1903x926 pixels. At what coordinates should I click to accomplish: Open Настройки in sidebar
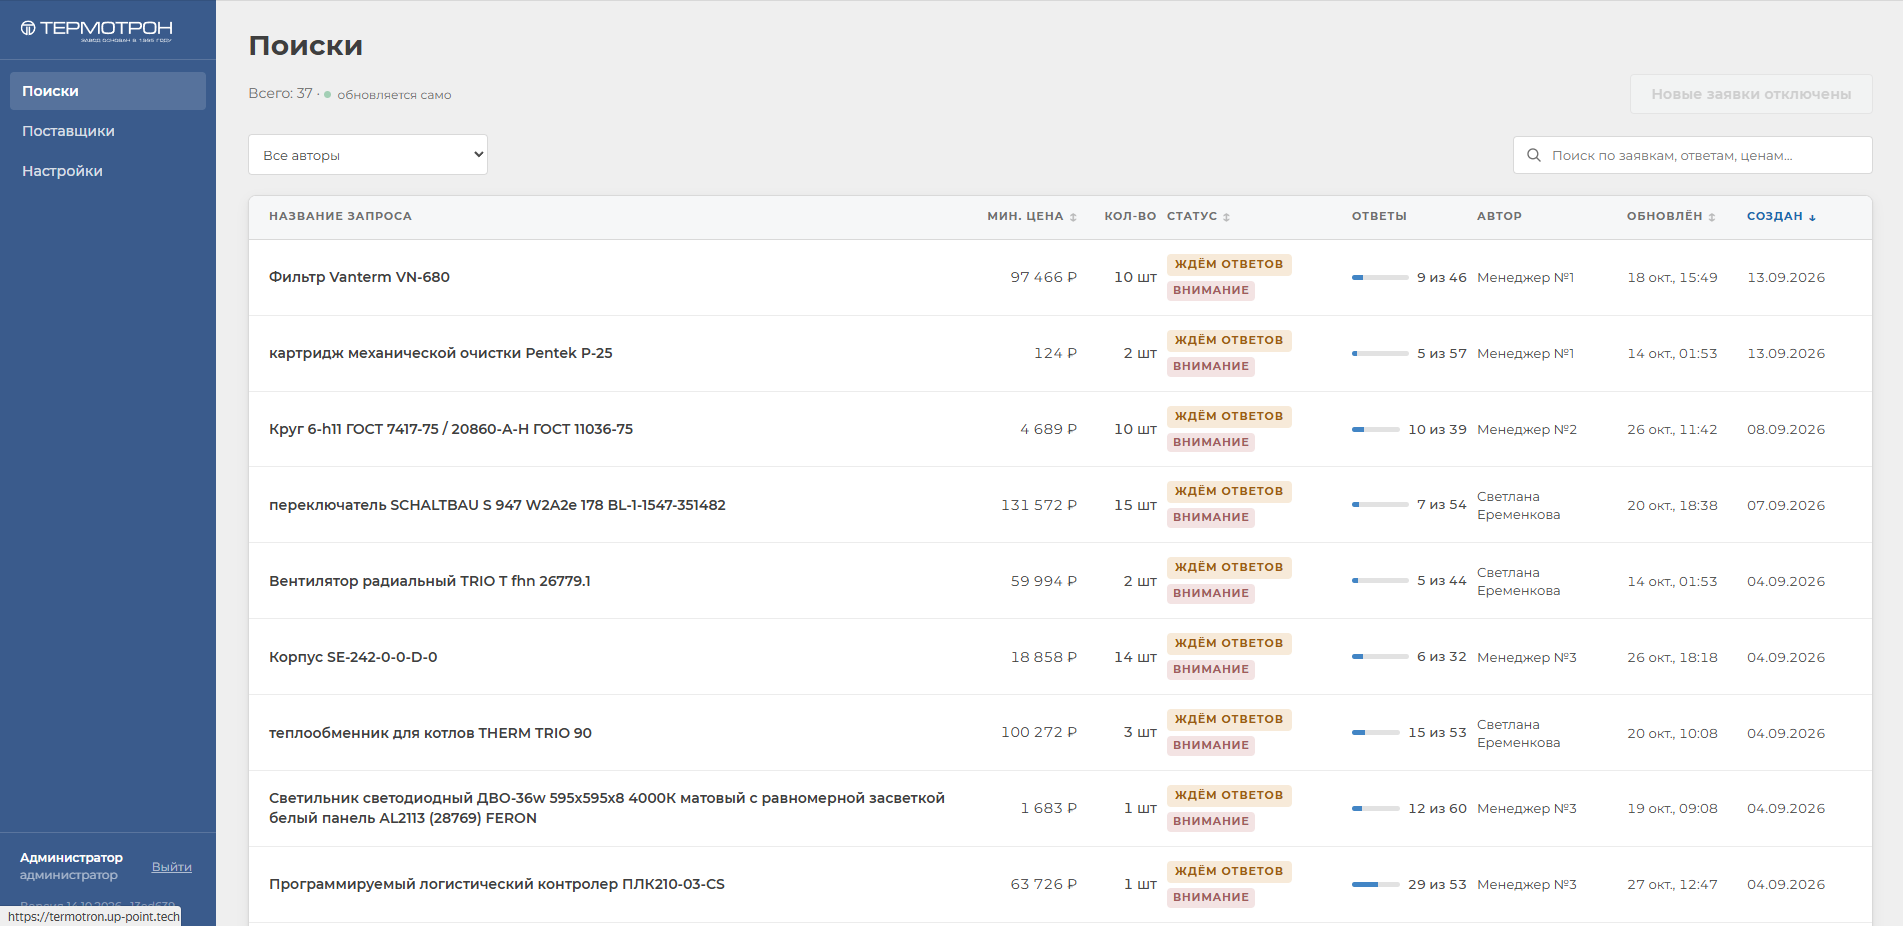click(108, 171)
